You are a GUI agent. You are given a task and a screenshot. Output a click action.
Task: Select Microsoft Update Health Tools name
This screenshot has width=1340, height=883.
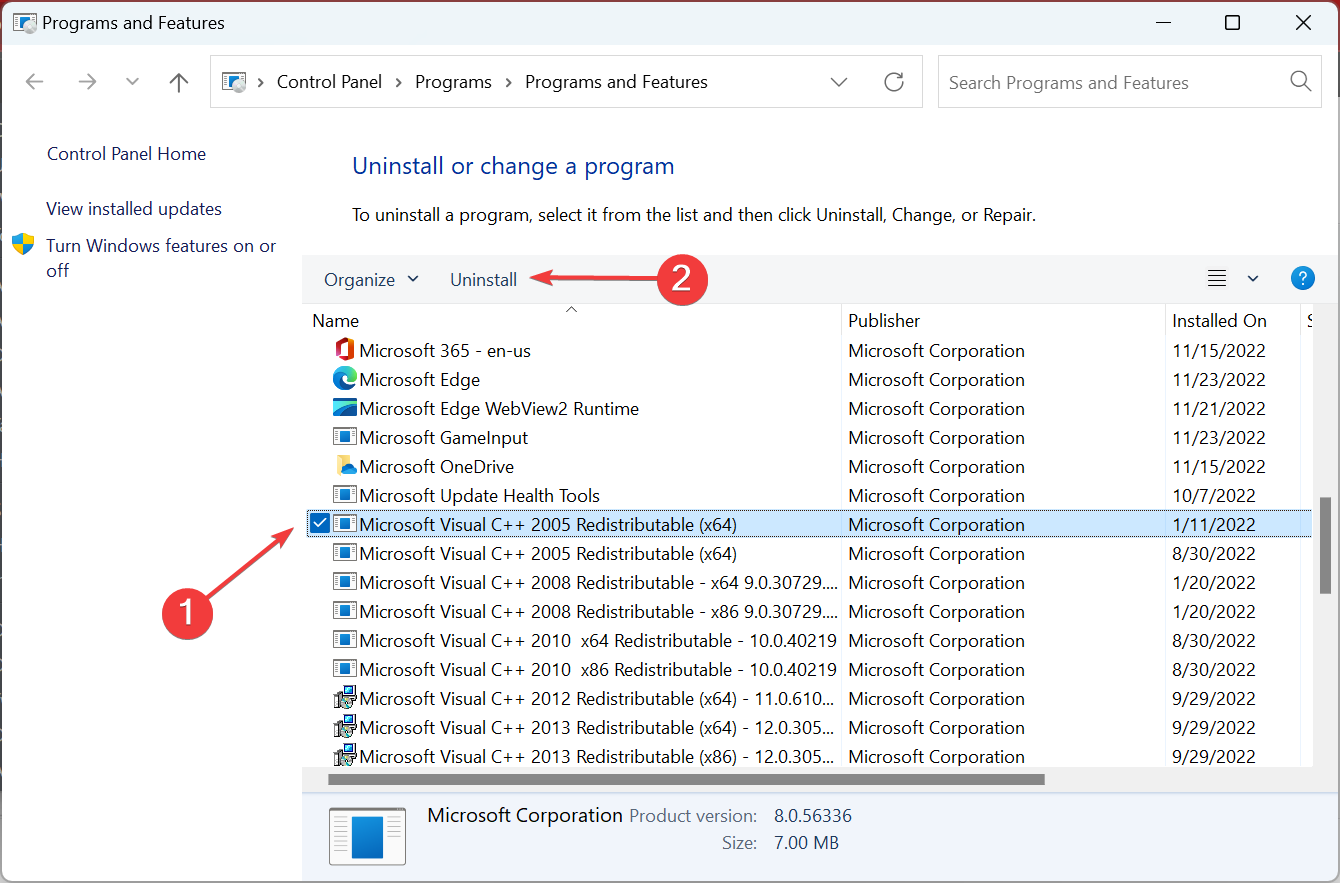click(479, 496)
